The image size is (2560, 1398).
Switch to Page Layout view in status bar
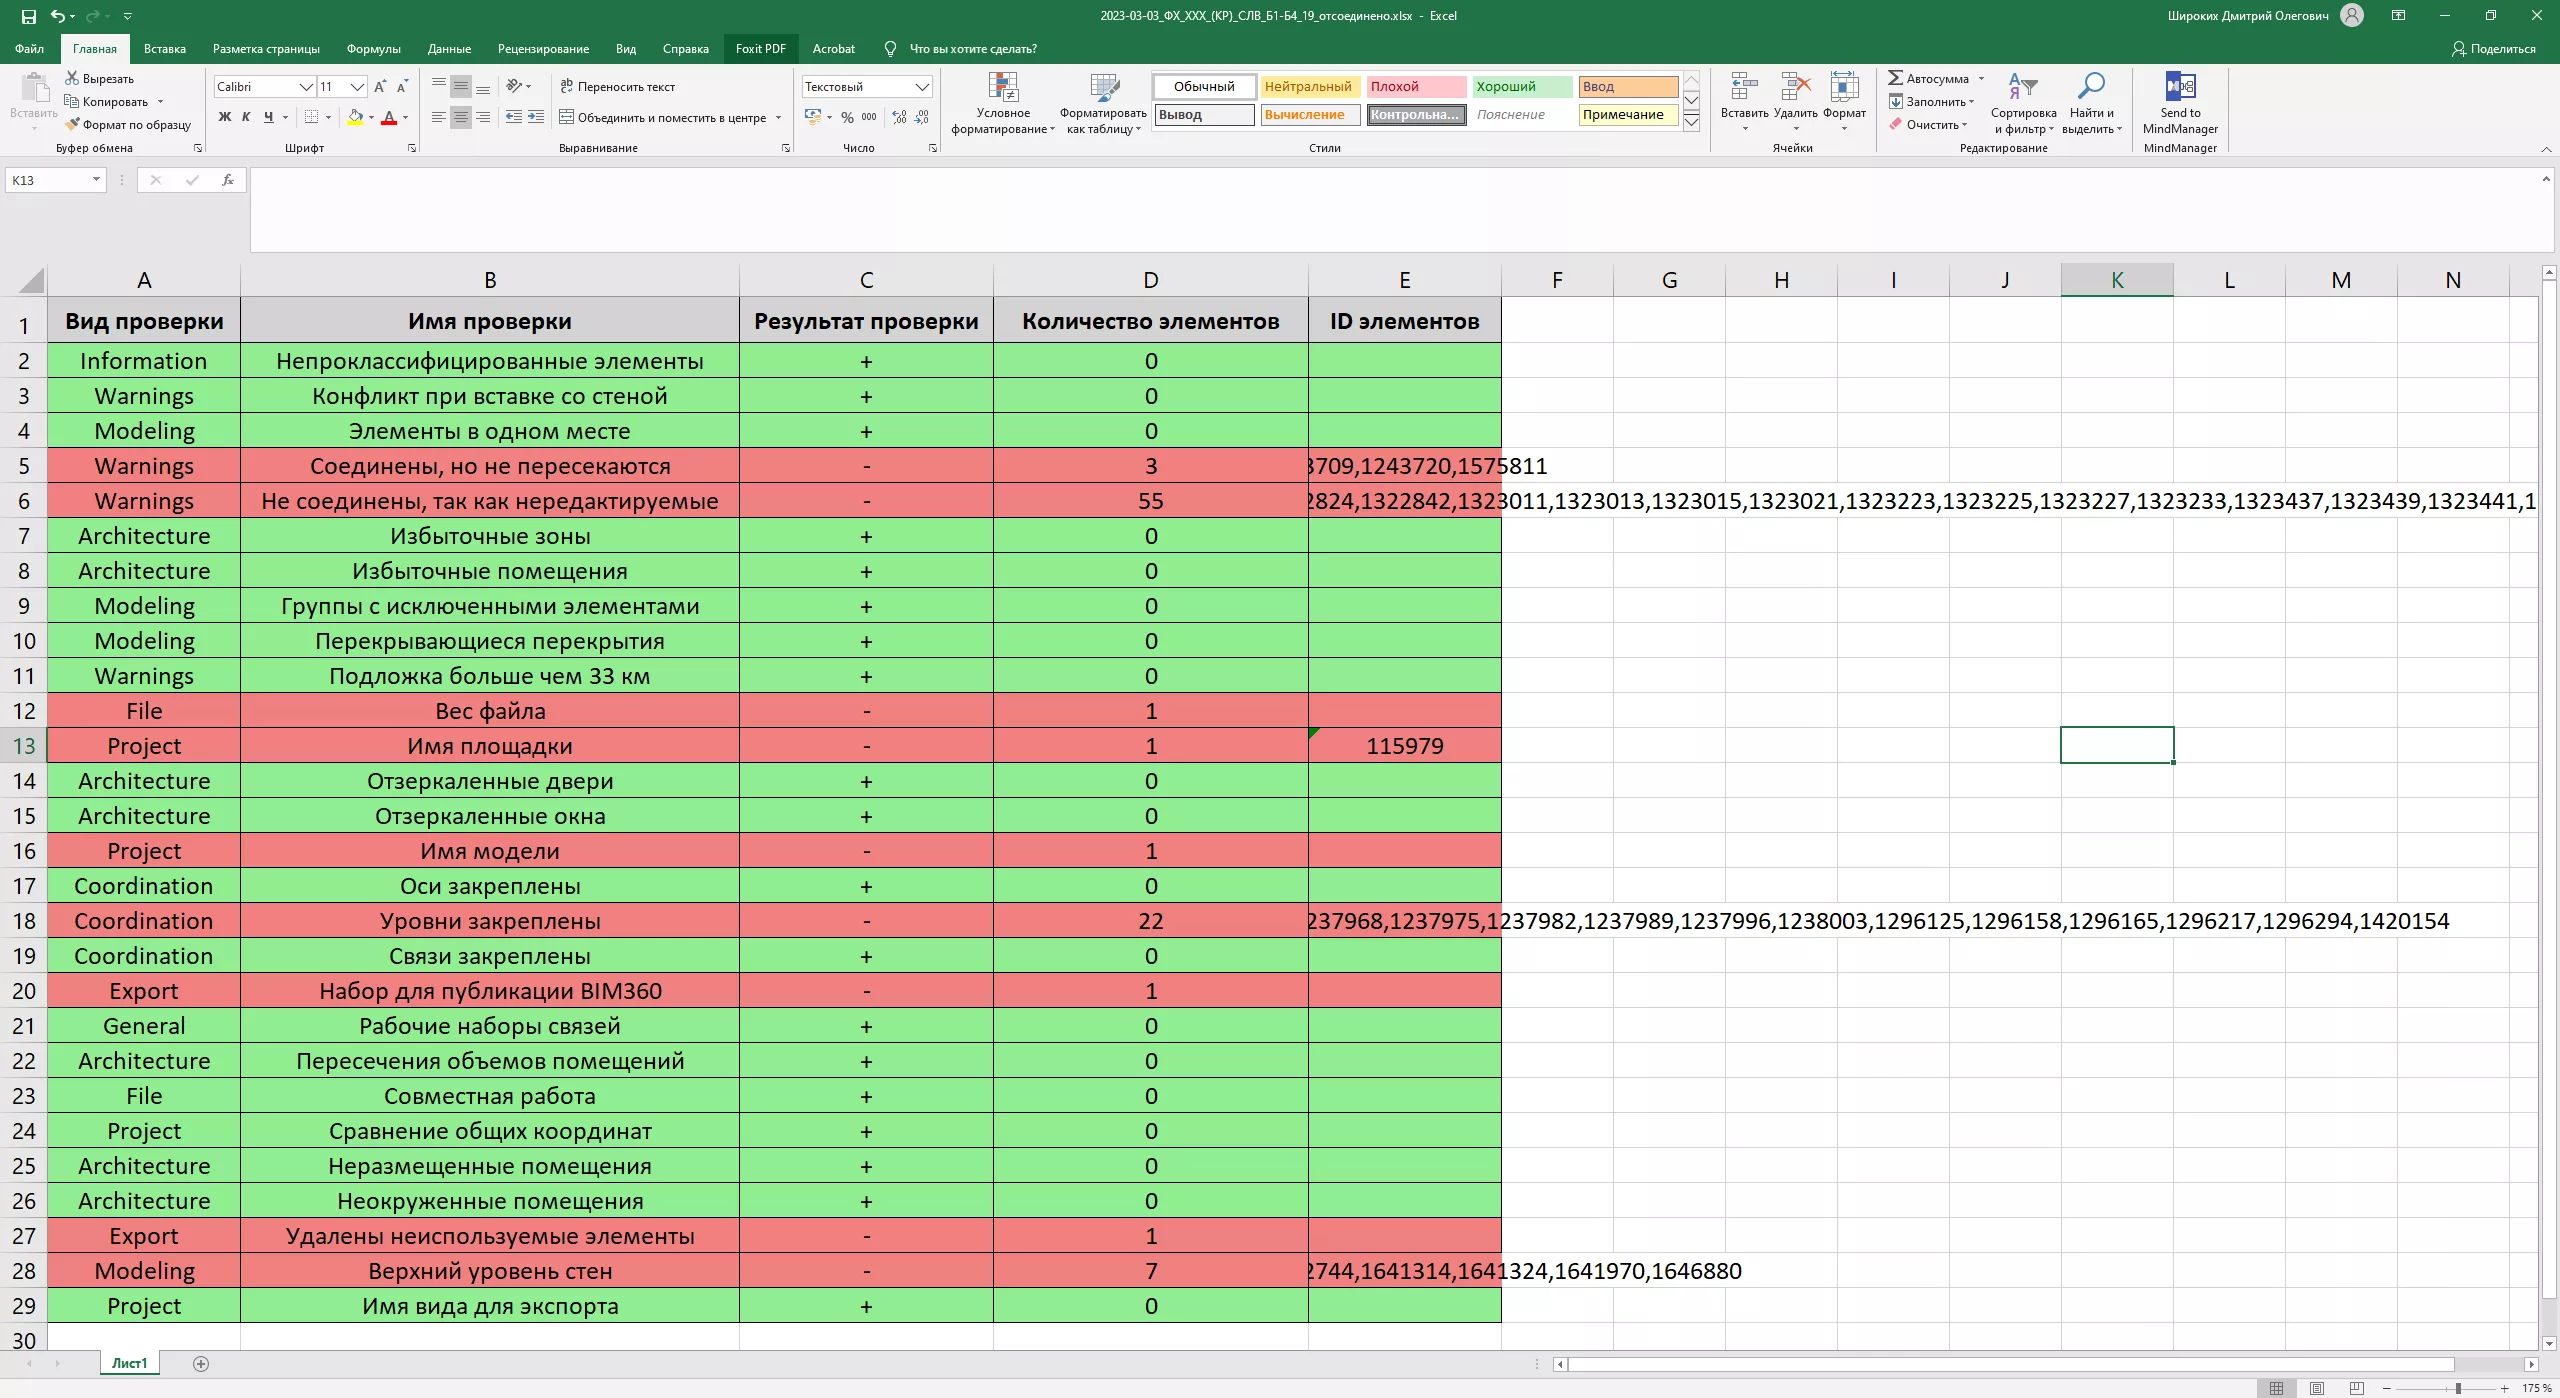(2316, 1388)
